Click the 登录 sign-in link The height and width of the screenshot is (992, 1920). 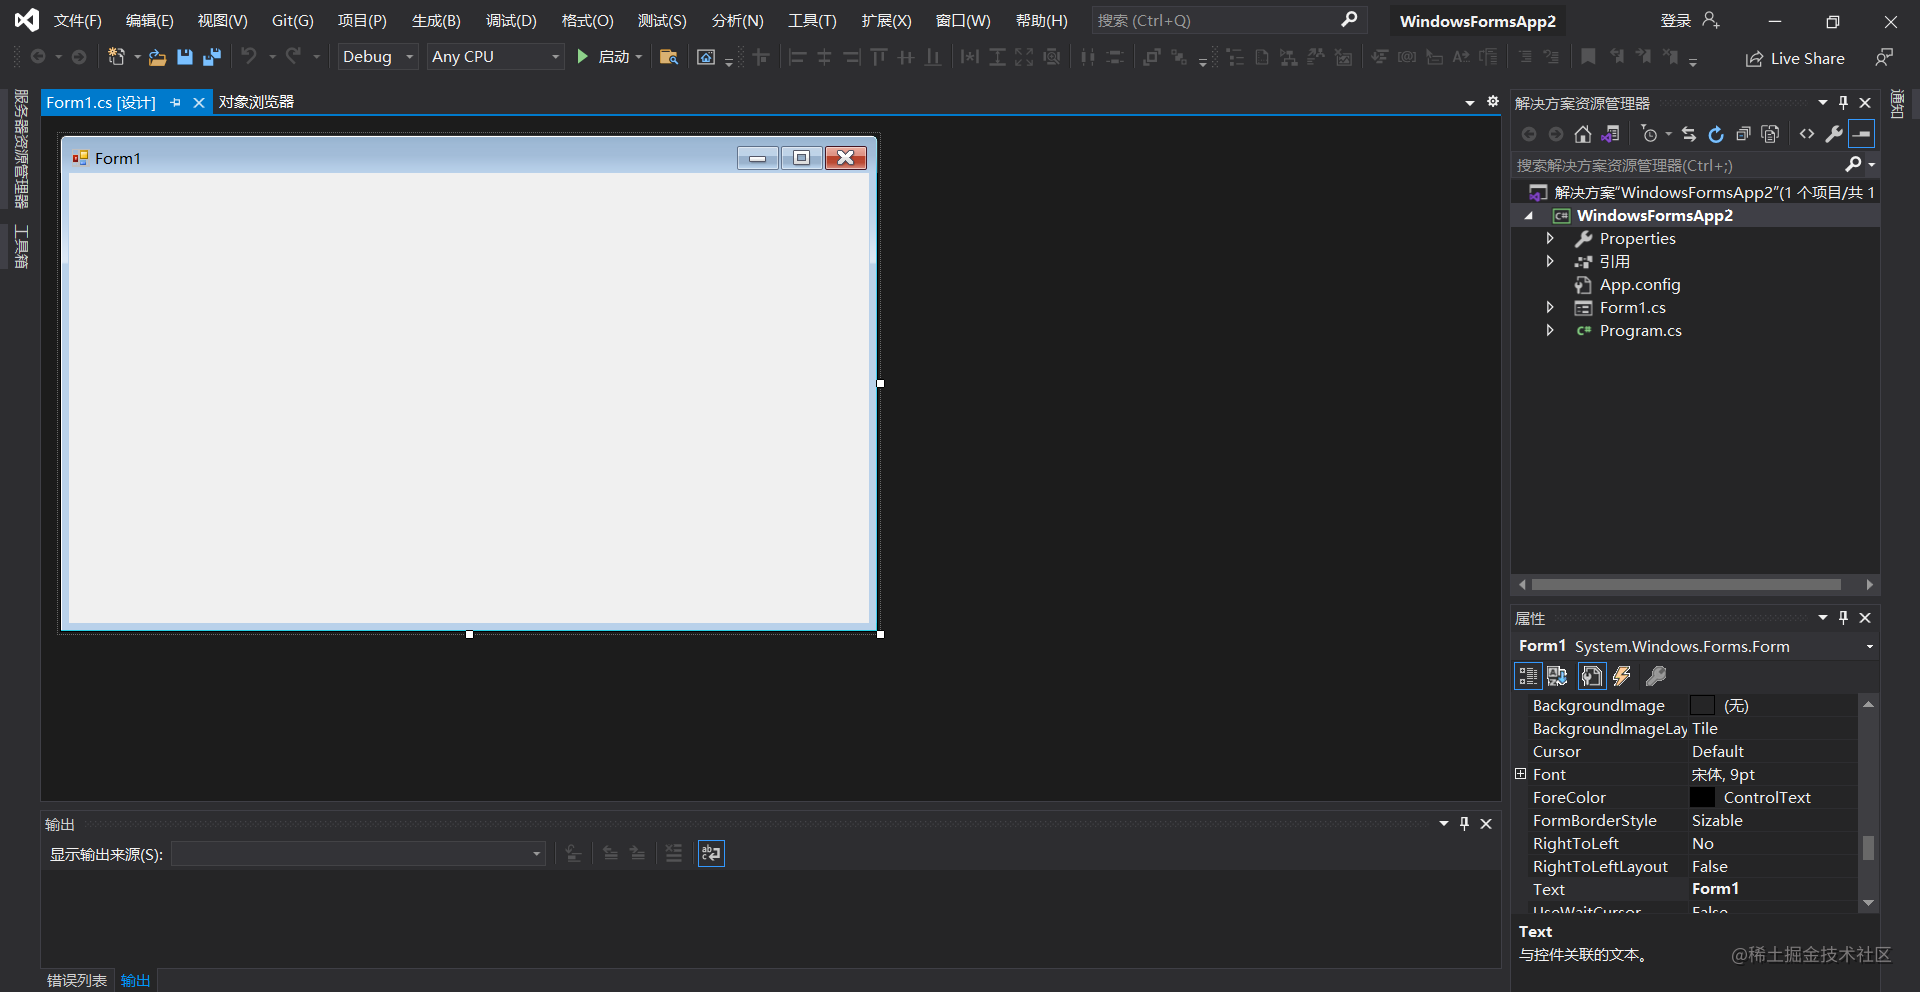[x=1676, y=21]
